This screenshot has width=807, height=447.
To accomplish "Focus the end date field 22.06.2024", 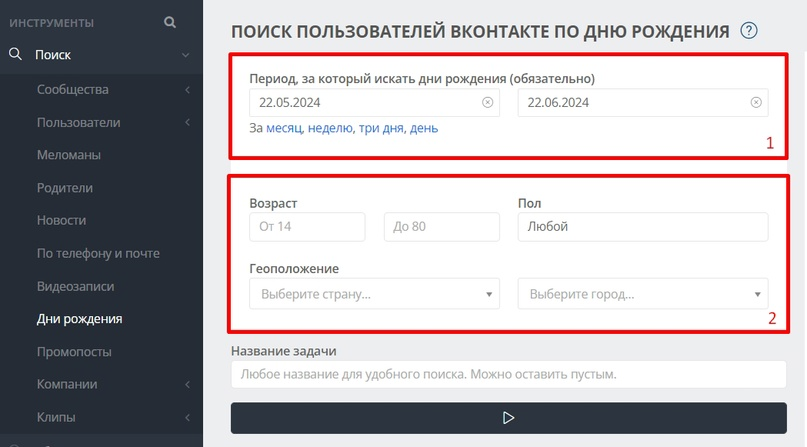I will click(x=643, y=102).
